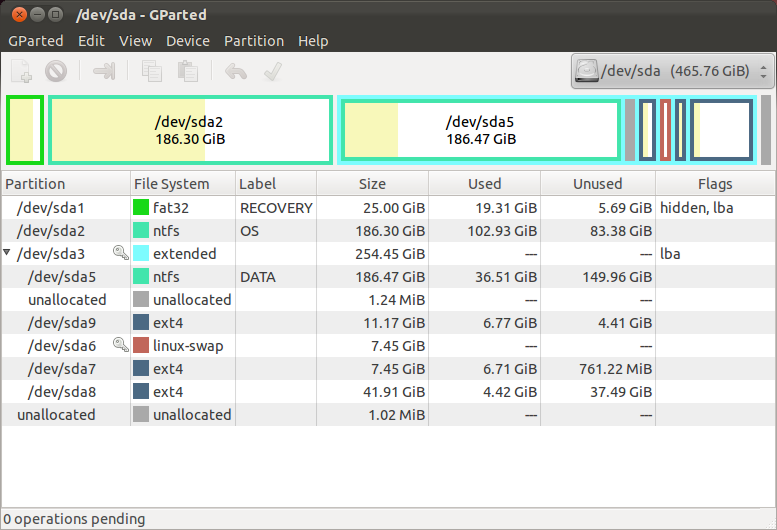Click the key icon beside /dev/sda6

[x=120, y=345]
